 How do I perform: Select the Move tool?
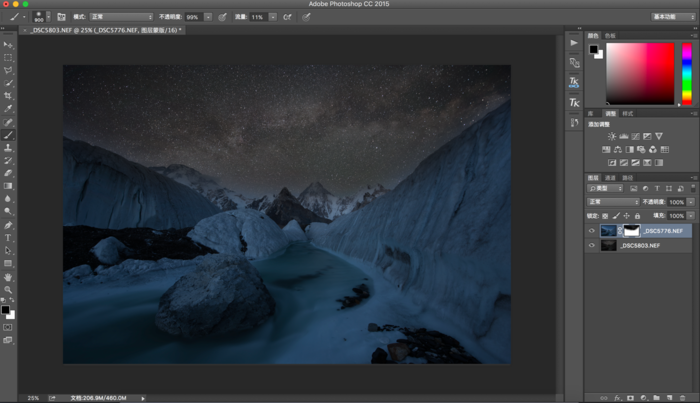coord(8,45)
